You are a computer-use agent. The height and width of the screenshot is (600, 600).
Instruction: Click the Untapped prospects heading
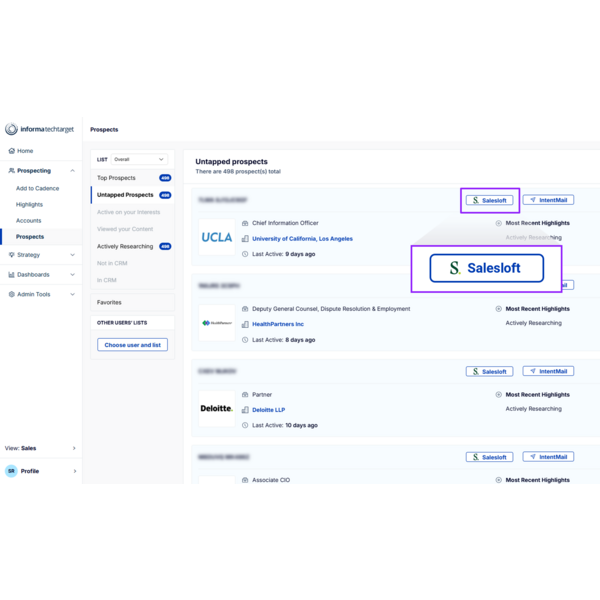tap(232, 161)
